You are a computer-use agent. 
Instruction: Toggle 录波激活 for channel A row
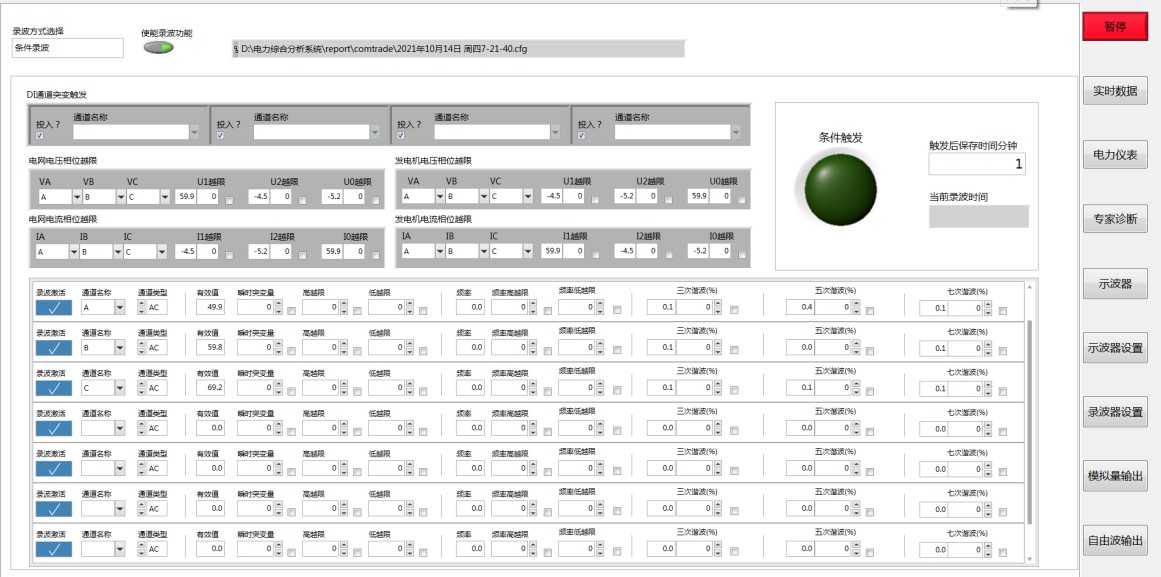(54, 308)
